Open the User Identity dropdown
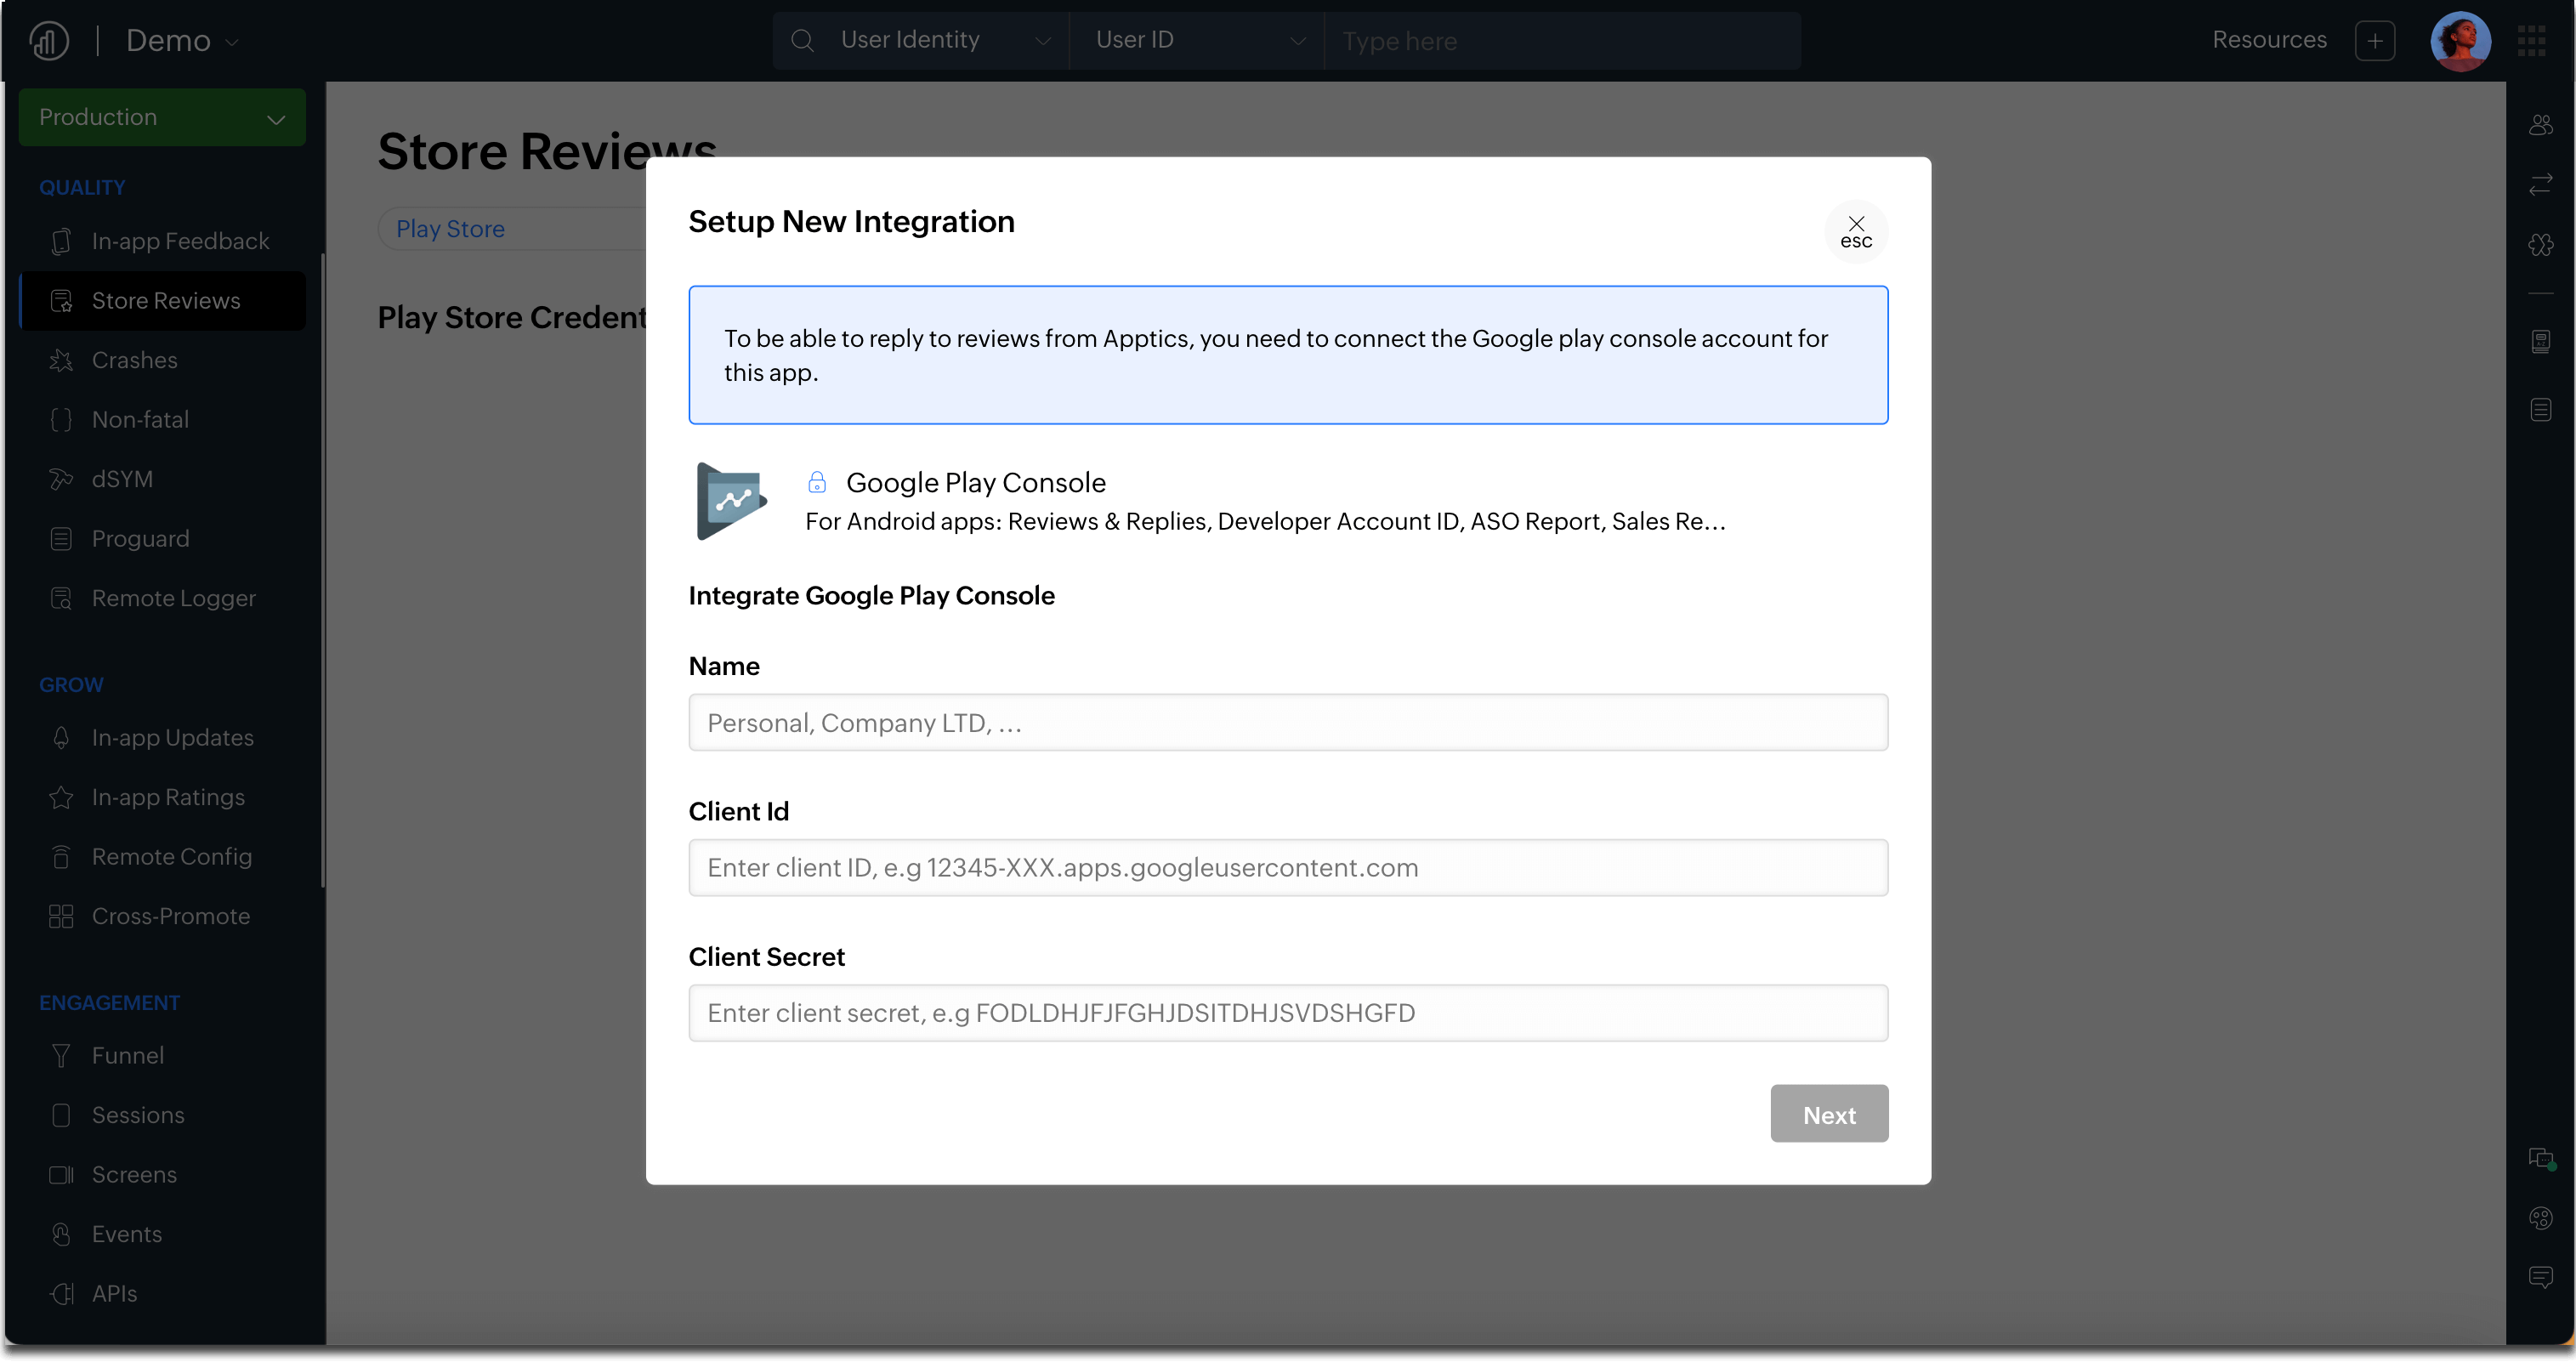This screenshot has height=1362, width=2576. point(945,41)
